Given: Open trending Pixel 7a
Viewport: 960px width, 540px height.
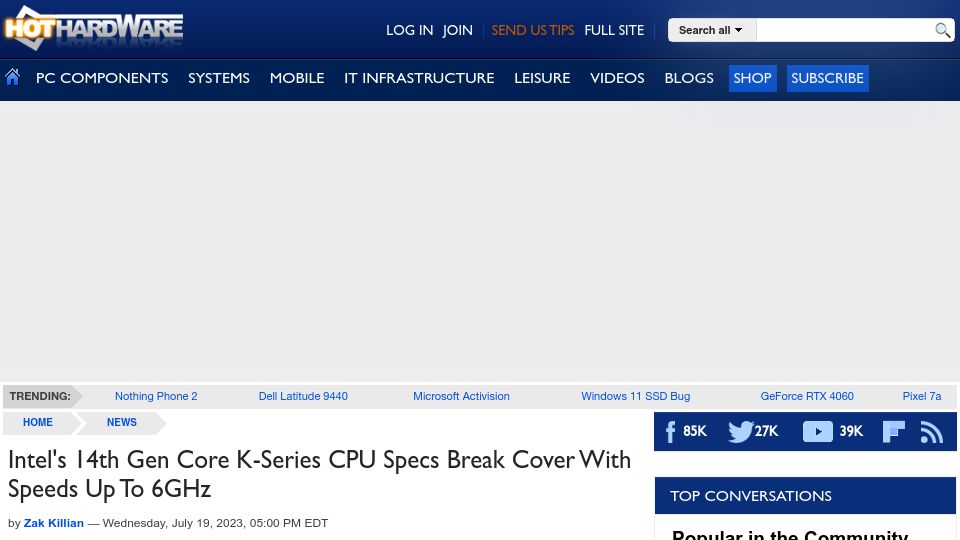Looking at the screenshot, I should coord(921,396).
